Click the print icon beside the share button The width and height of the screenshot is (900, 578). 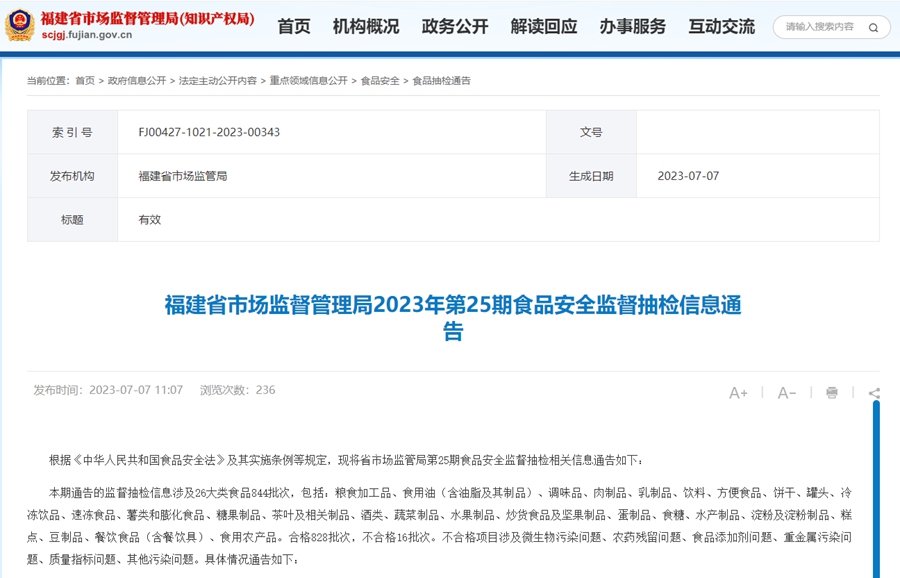(831, 393)
